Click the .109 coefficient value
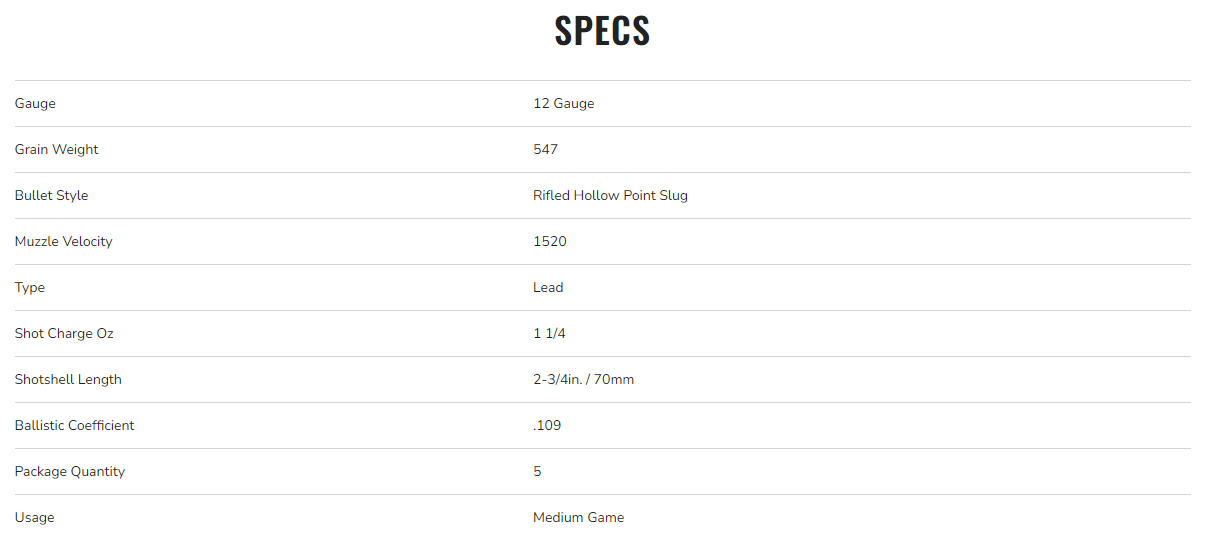Viewport: 1205px width, 536px height. point(547,426)
